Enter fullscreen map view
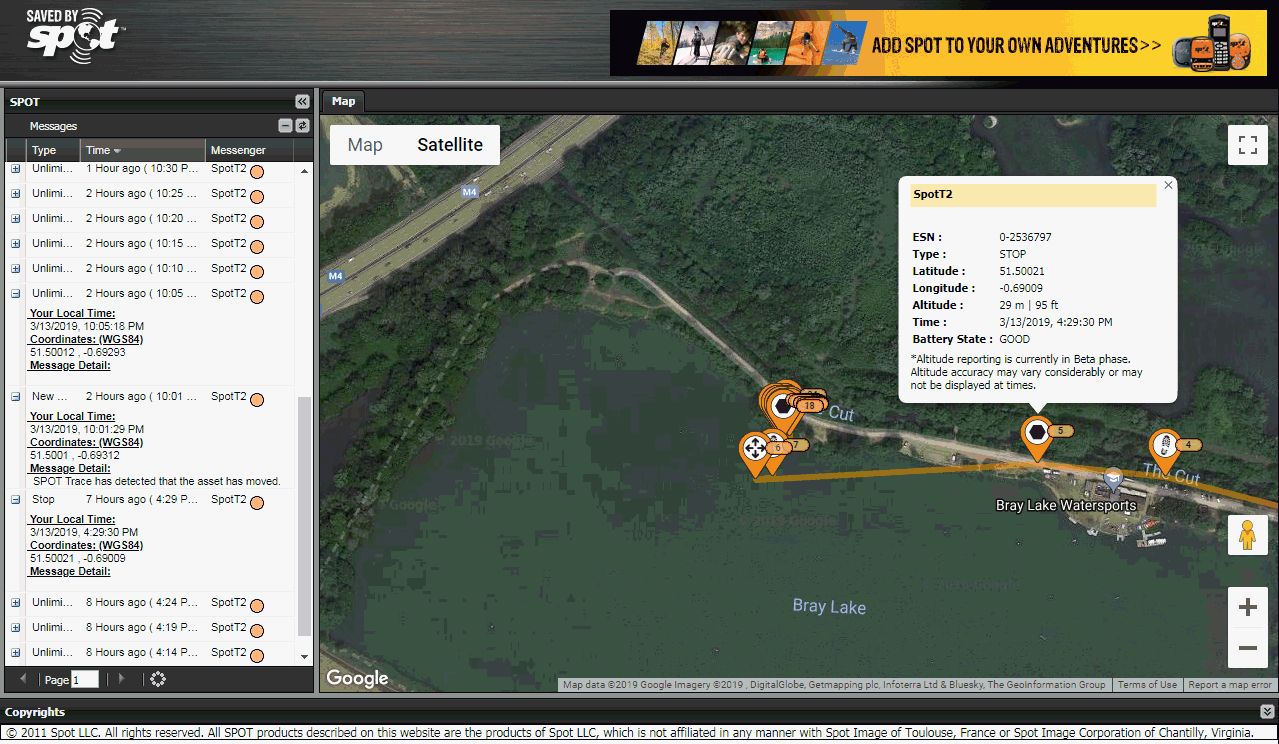 point(1247,145)
